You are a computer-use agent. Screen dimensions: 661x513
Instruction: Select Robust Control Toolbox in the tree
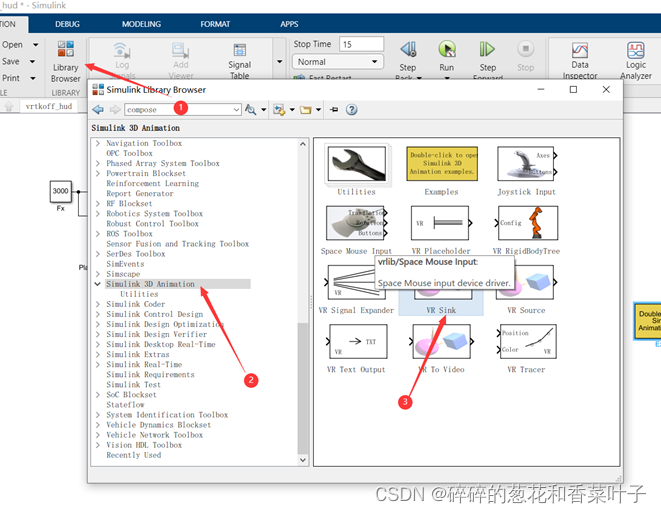click(x=152, y=224)
